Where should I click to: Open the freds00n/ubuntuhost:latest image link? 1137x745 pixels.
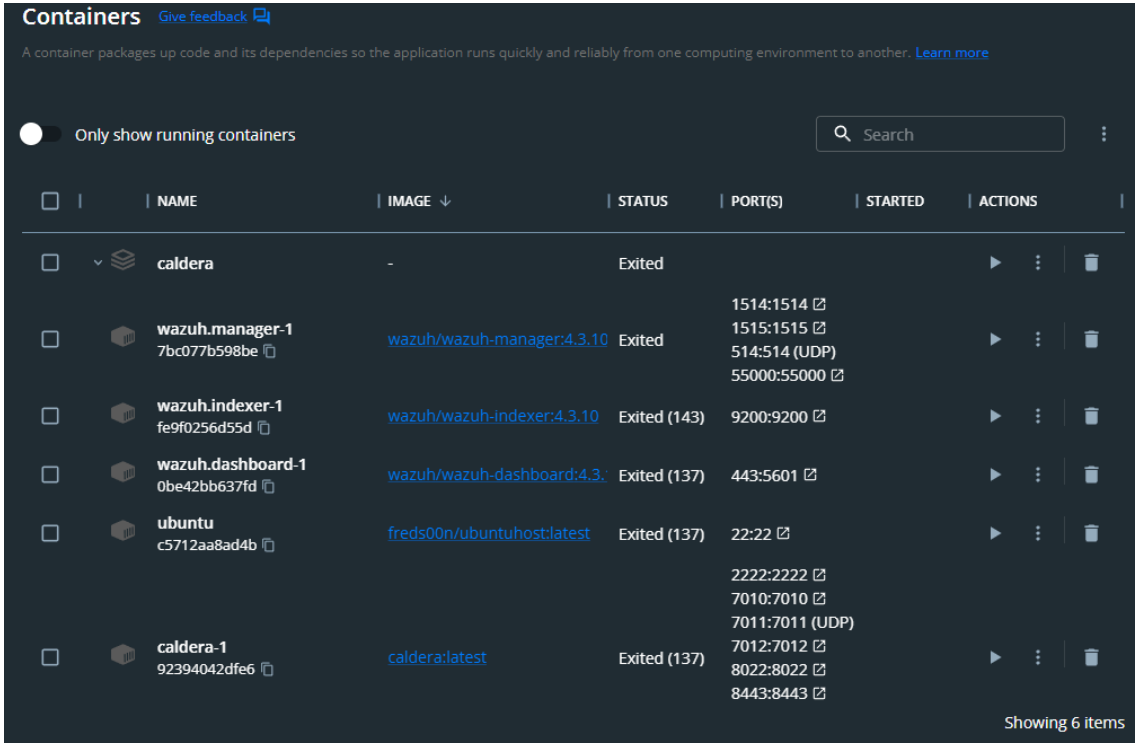click(488, 534)
